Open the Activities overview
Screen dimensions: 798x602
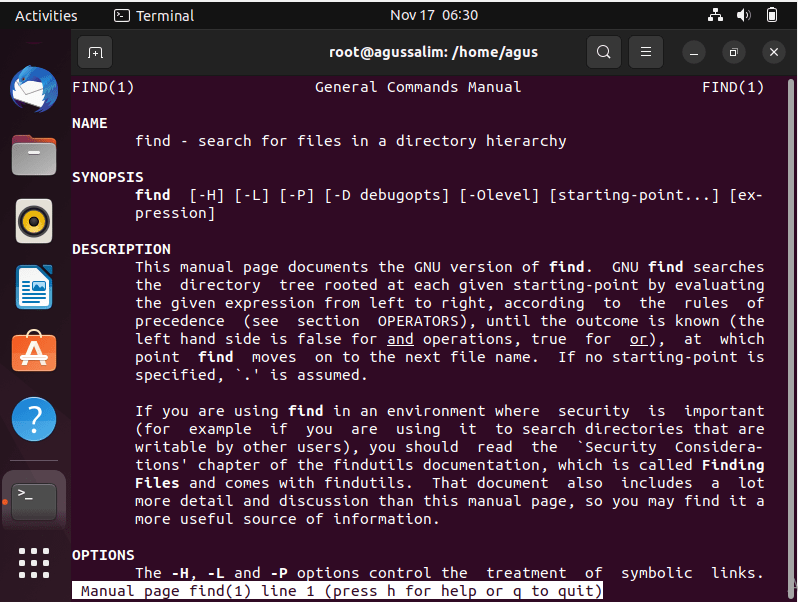(x=46, y=16)
